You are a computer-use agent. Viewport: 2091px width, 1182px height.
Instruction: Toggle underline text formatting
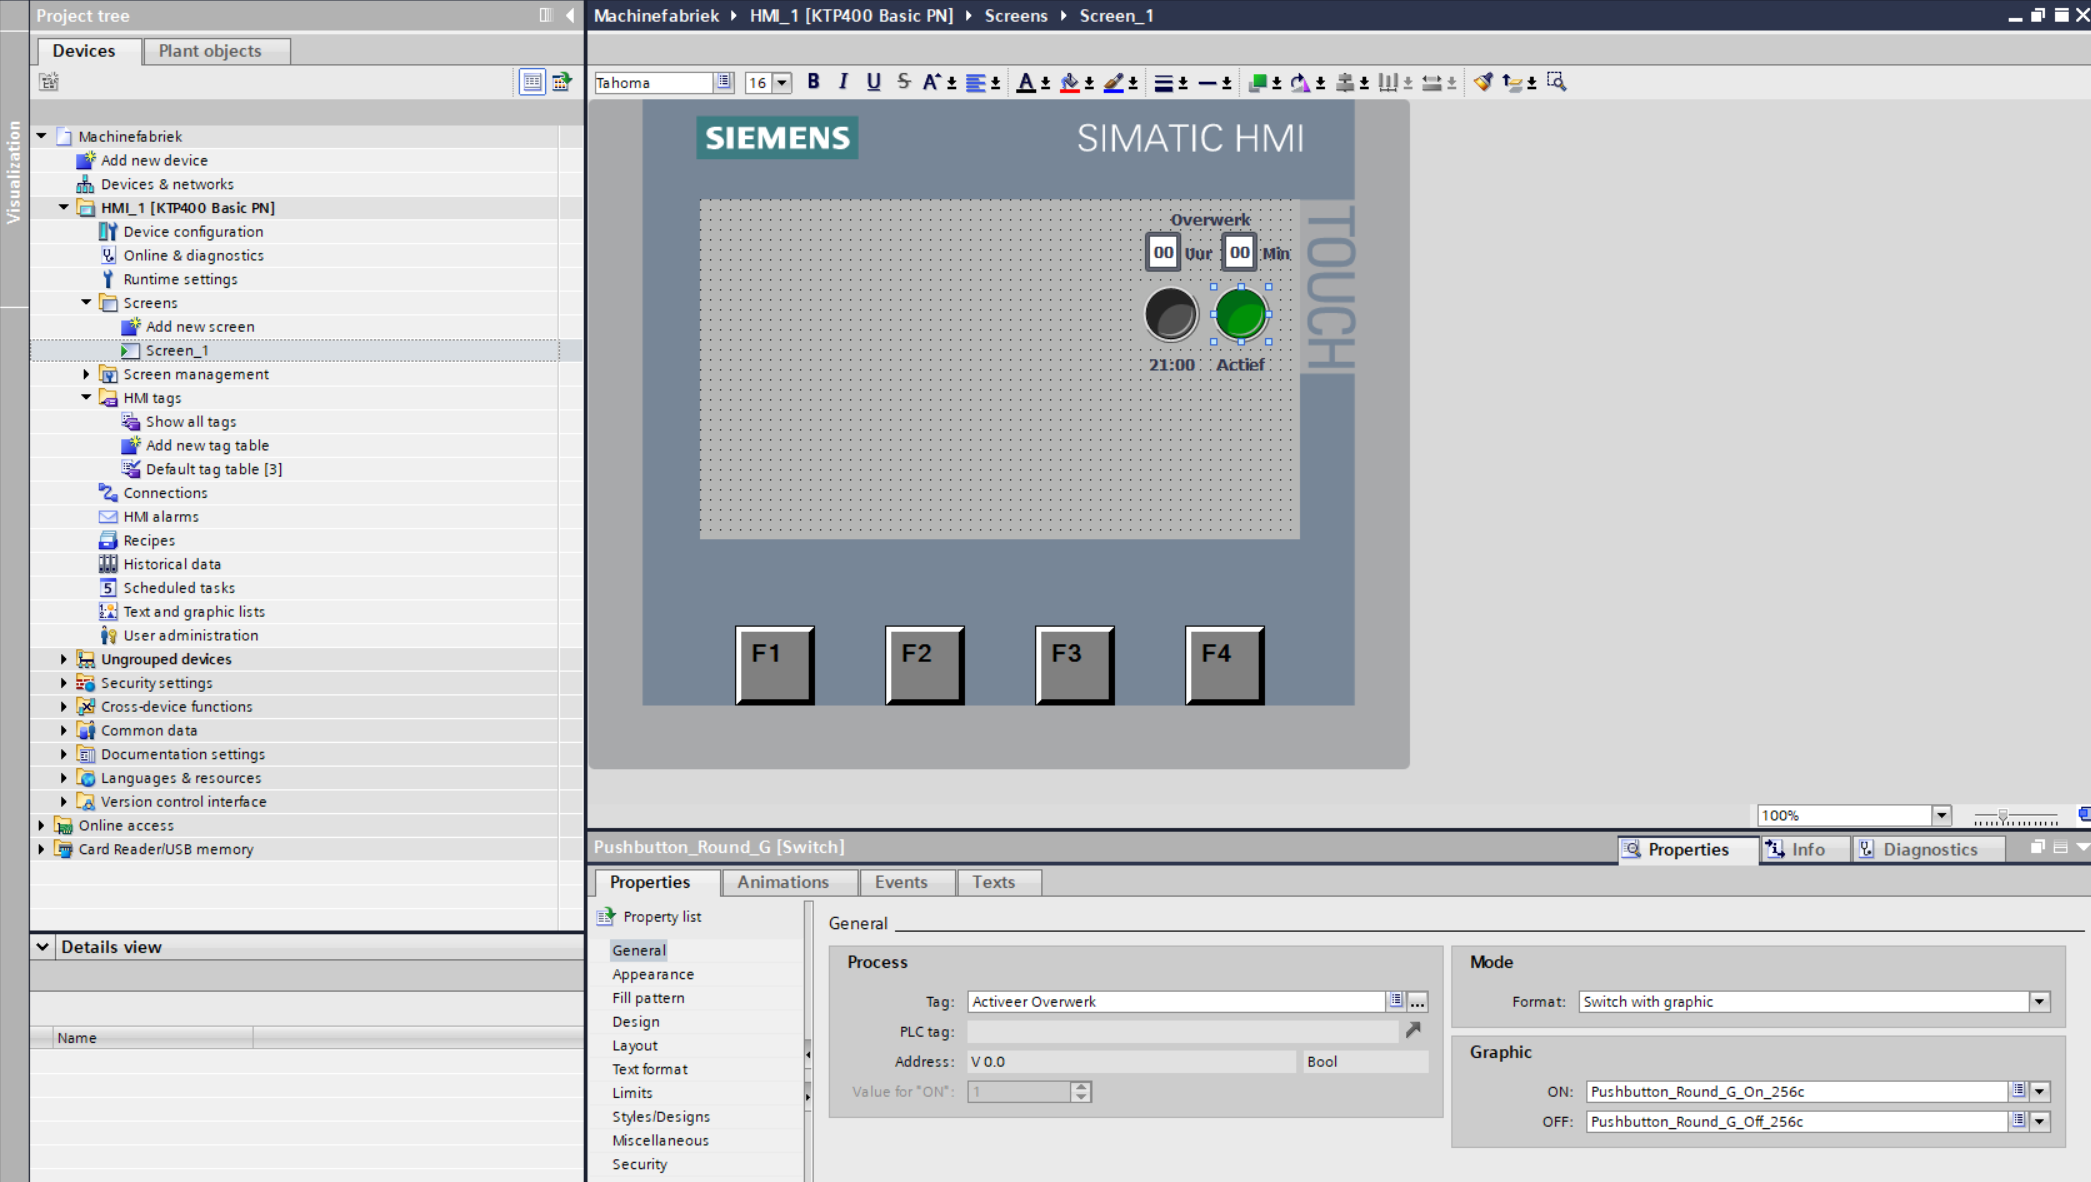[873, 82]
